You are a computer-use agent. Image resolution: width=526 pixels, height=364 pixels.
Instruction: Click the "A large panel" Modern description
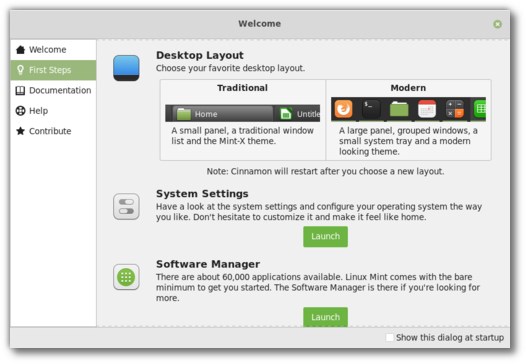[x=408, y=141]
